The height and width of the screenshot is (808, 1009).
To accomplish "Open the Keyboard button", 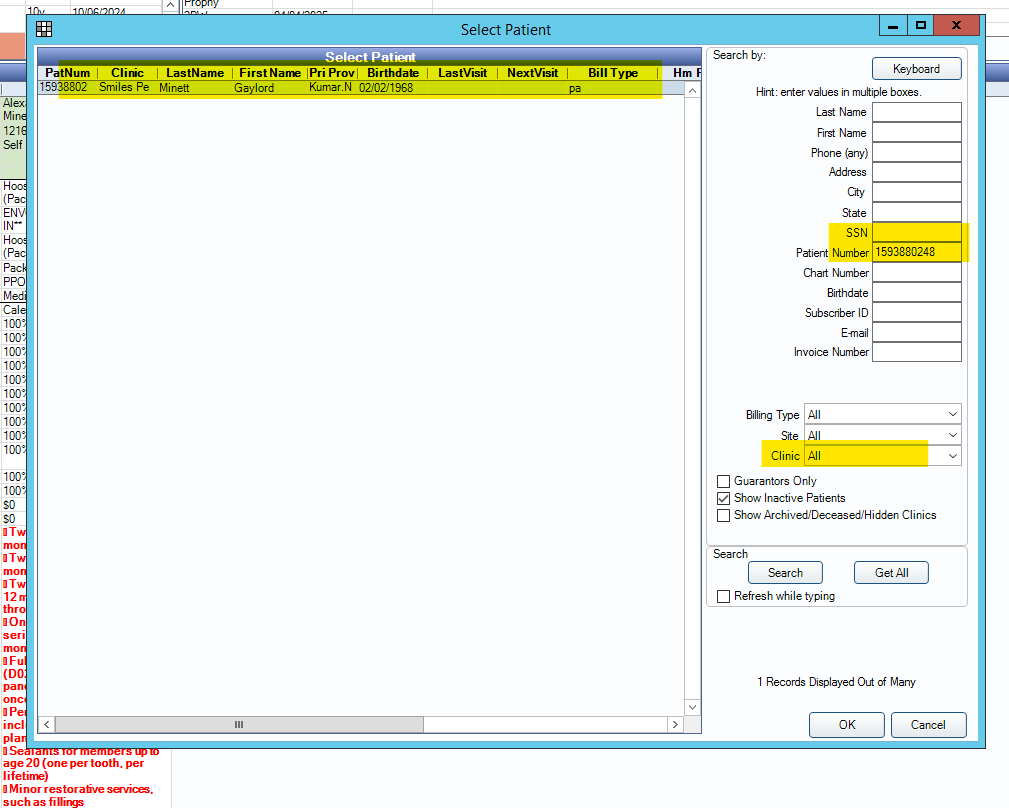I will 916,69.
